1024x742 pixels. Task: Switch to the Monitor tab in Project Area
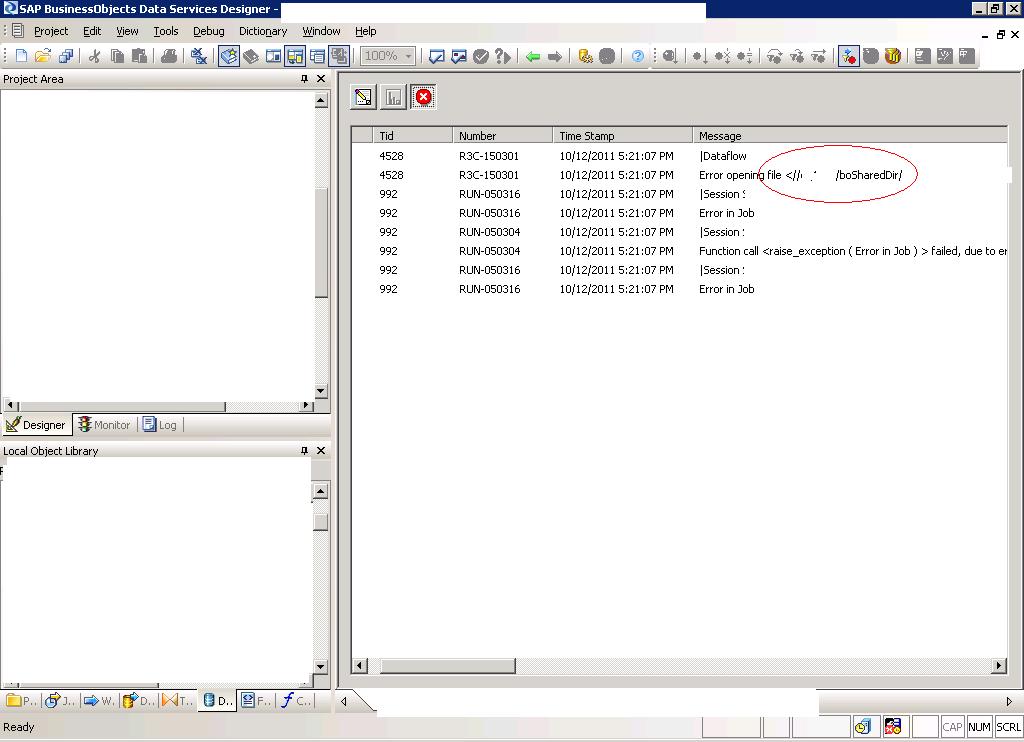(104, 425)
